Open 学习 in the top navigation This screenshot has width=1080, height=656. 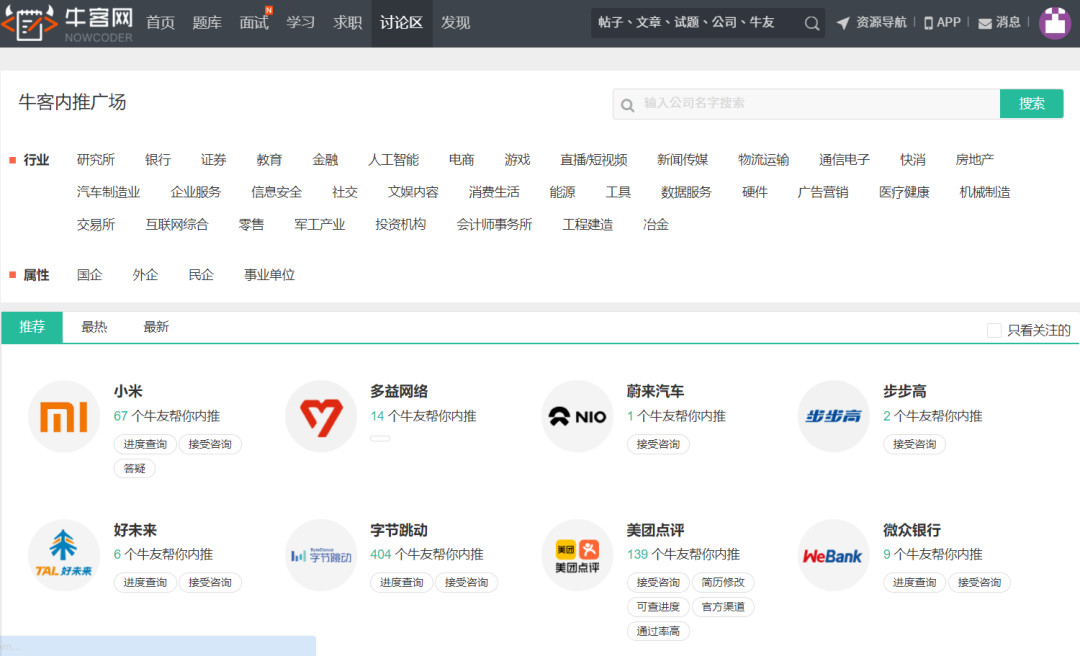[301, 23]
